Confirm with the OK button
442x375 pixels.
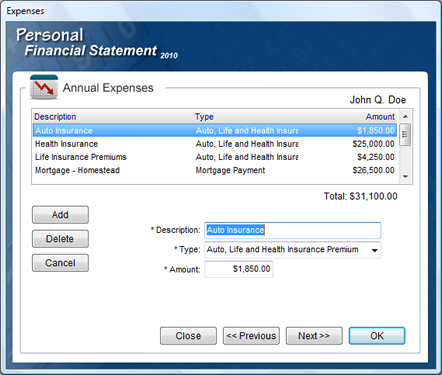377,336
